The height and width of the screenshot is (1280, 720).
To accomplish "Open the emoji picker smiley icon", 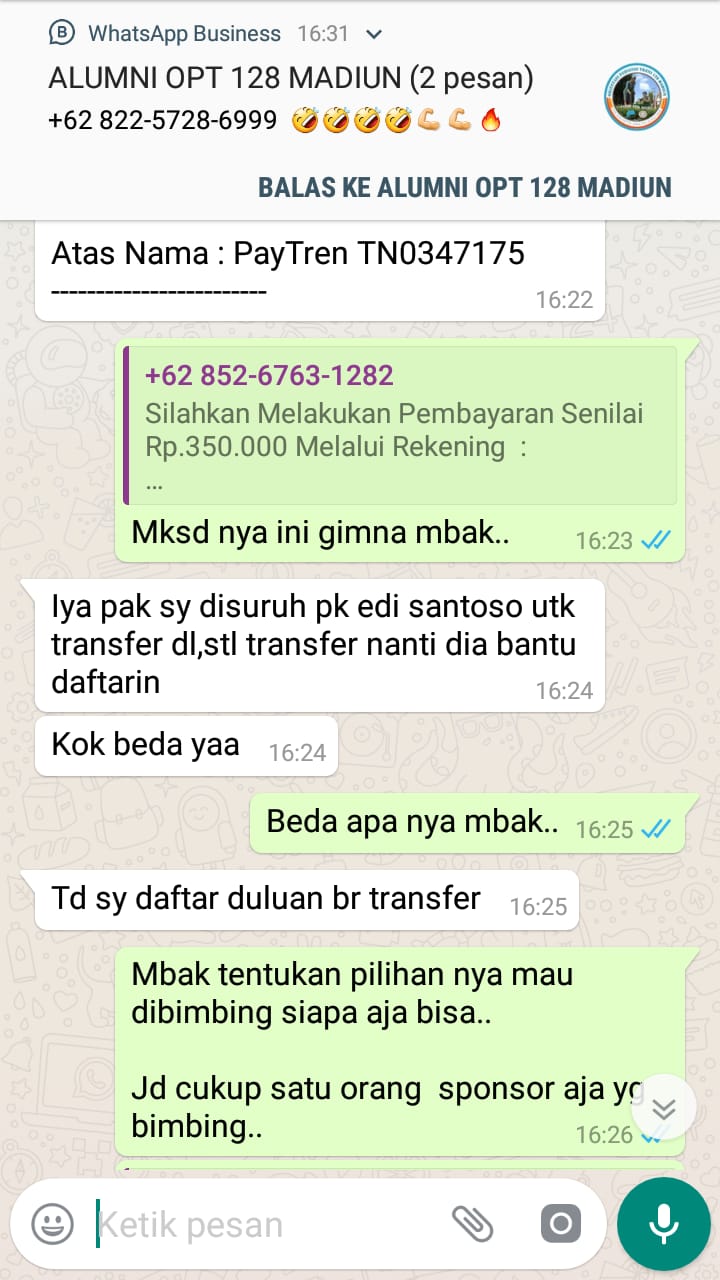I will coord(53,1223).
